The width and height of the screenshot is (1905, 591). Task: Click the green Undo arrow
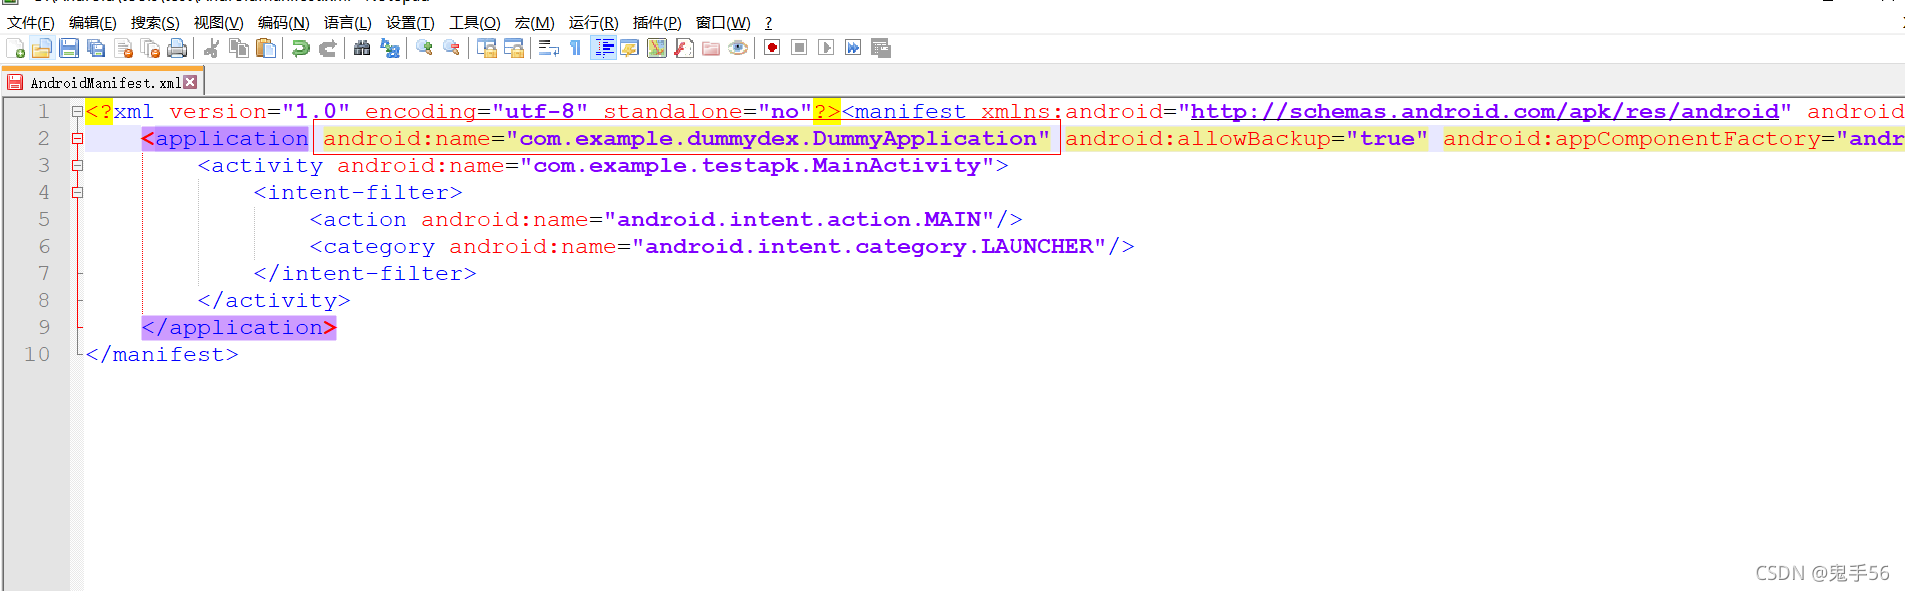click(300, 48)
